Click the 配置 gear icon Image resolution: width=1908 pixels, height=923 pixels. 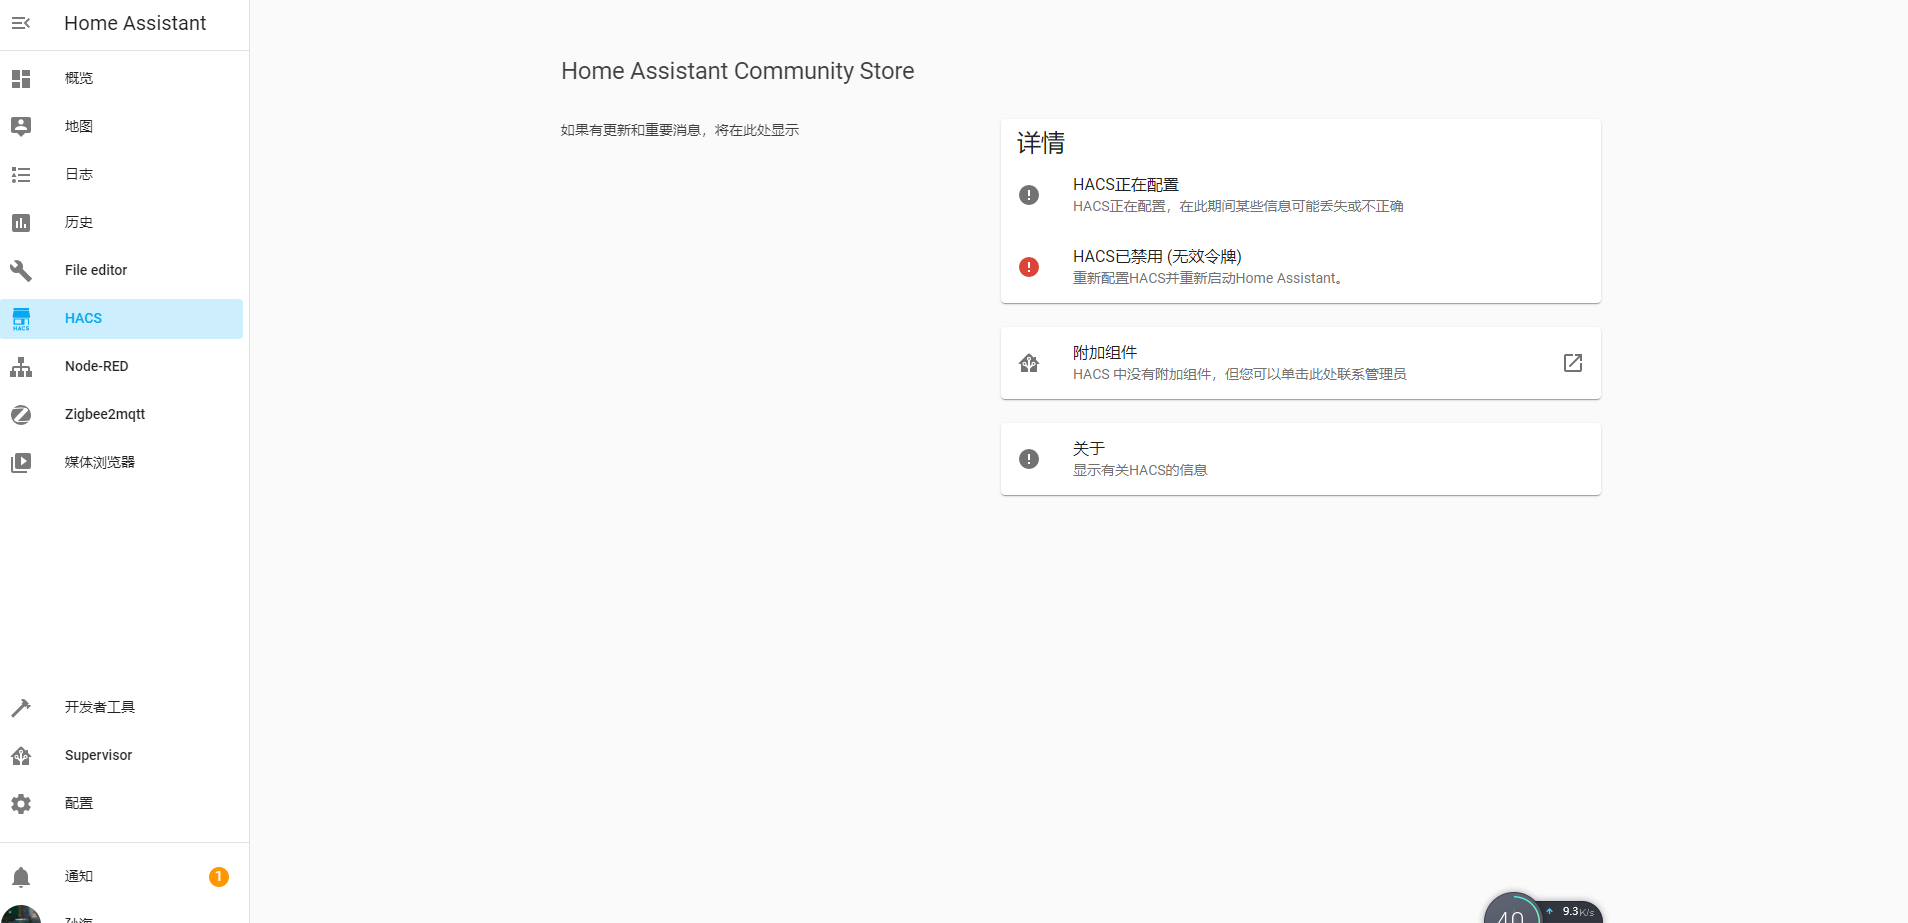click(x=21, y=803)
